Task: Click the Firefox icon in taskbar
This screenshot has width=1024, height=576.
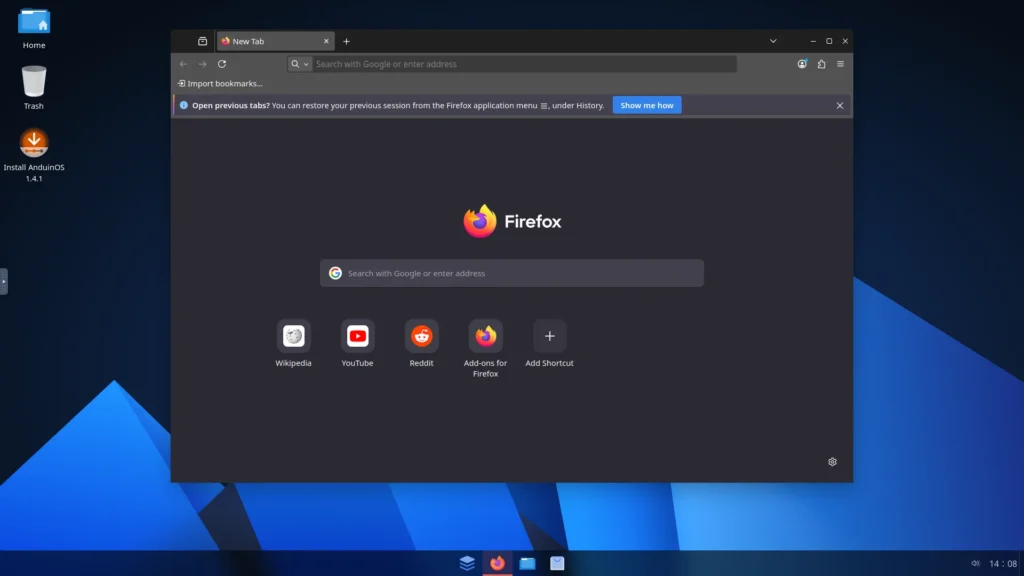Action: [497, 563]
